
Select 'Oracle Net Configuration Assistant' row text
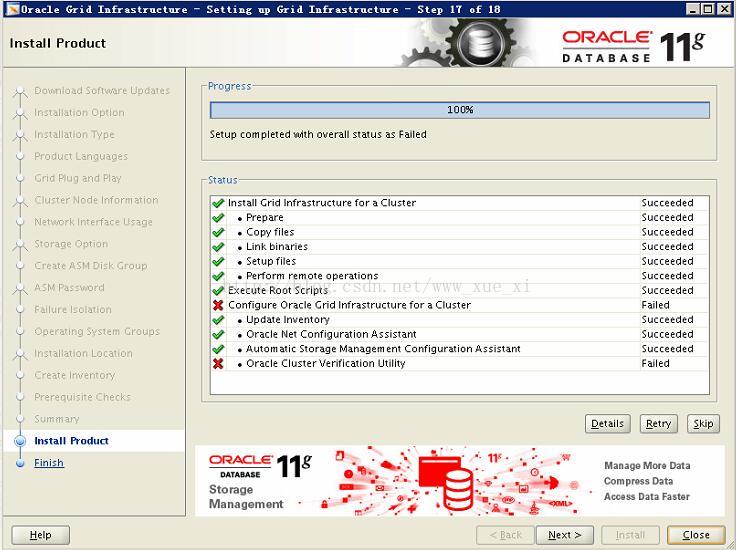click(x=331, y=334)
